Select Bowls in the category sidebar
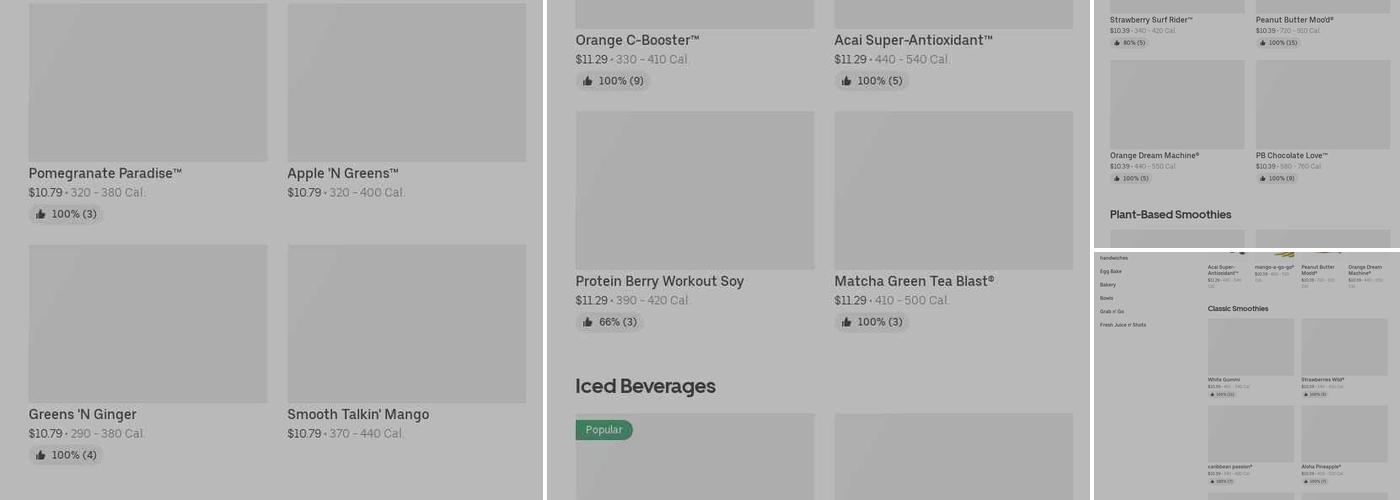 pyautogui.click(x=1106, y=298)
